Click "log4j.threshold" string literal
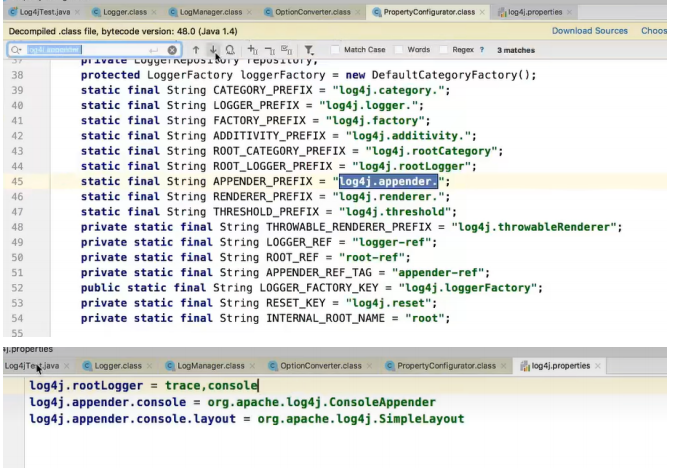675x468 pixels. (x=395, y=212)
